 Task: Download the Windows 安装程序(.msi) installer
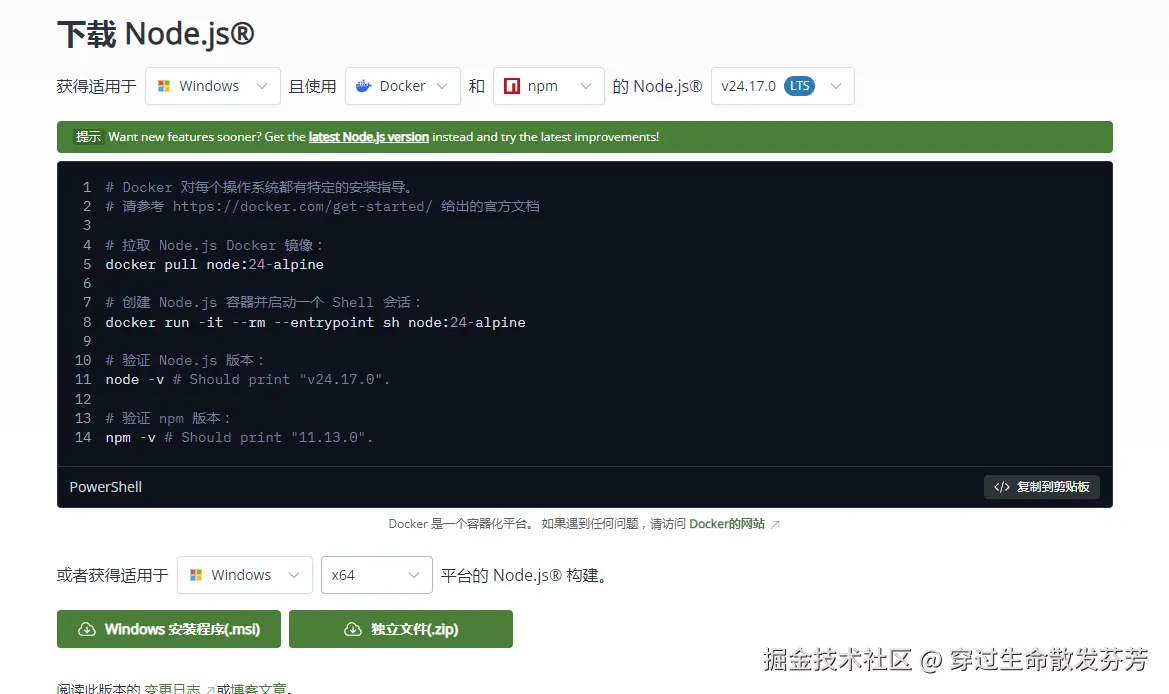click(168, 629)
